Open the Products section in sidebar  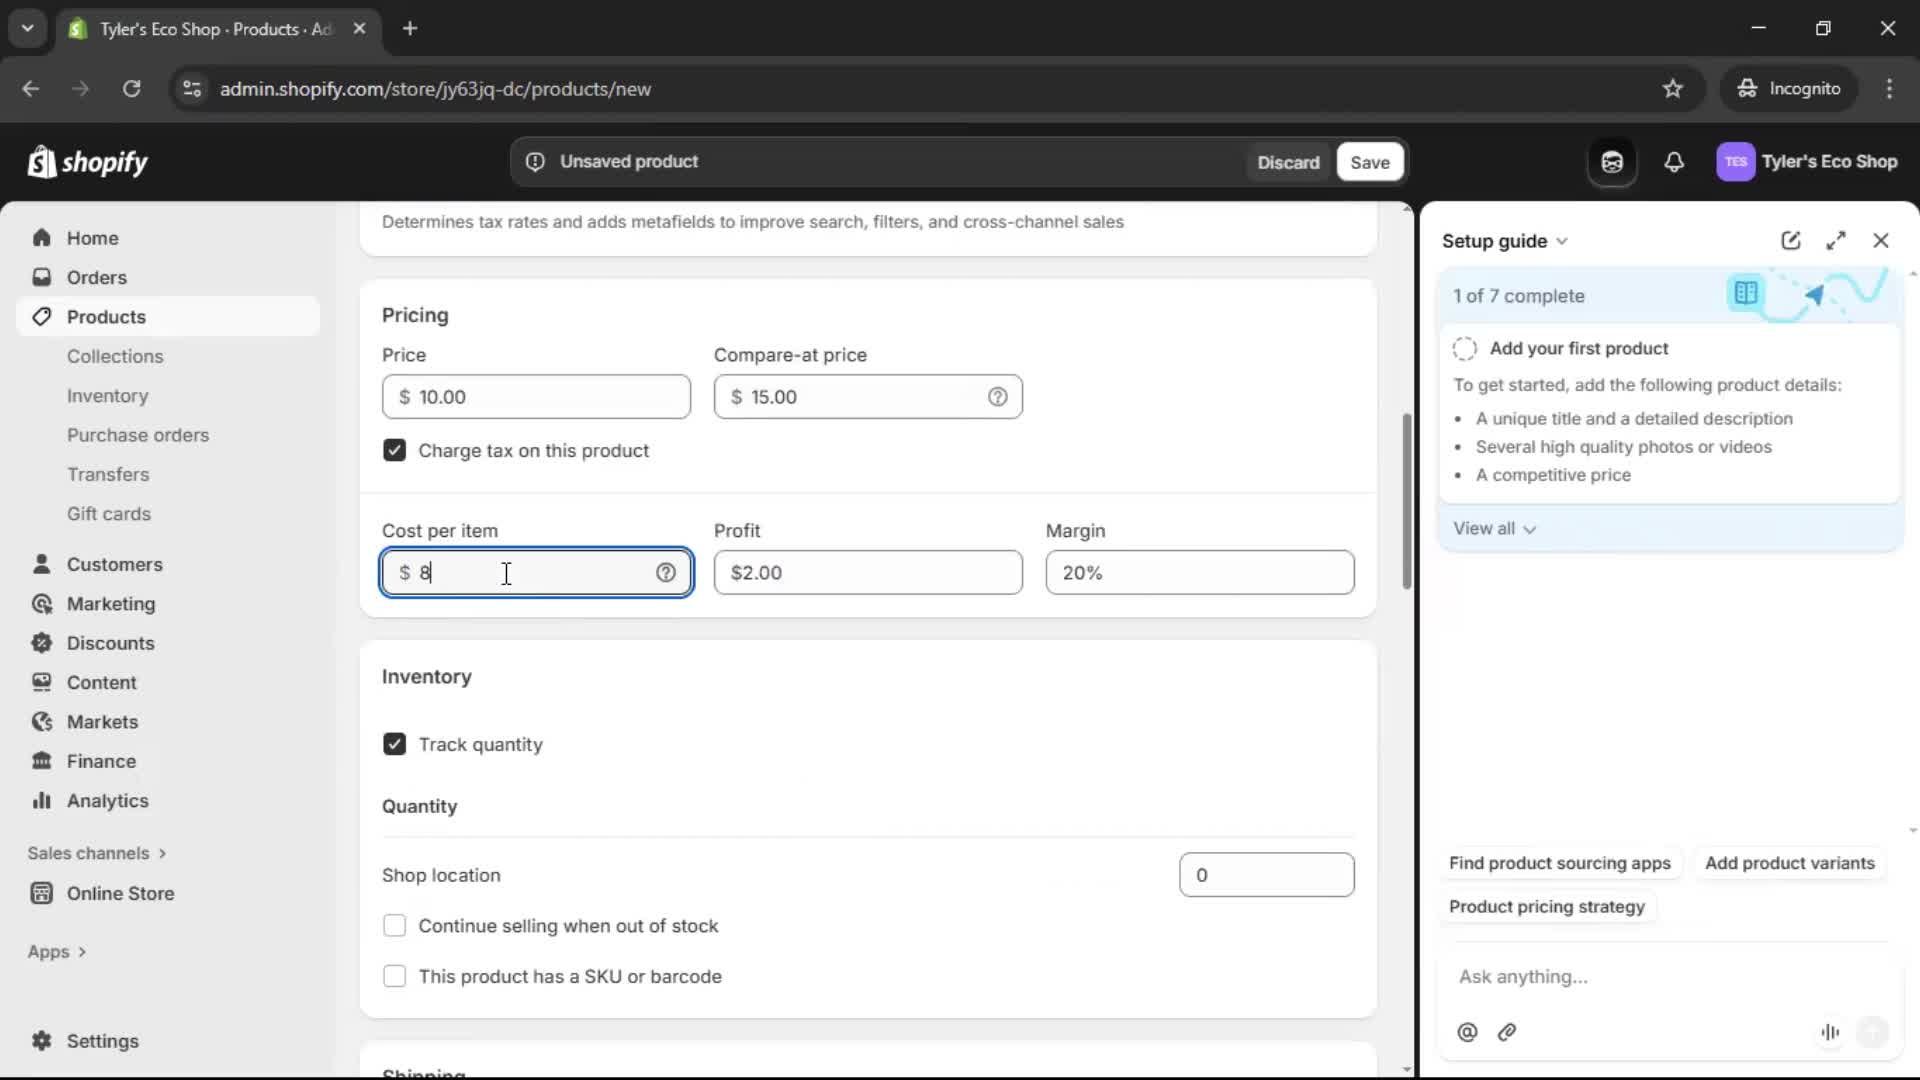click(106, 316)
